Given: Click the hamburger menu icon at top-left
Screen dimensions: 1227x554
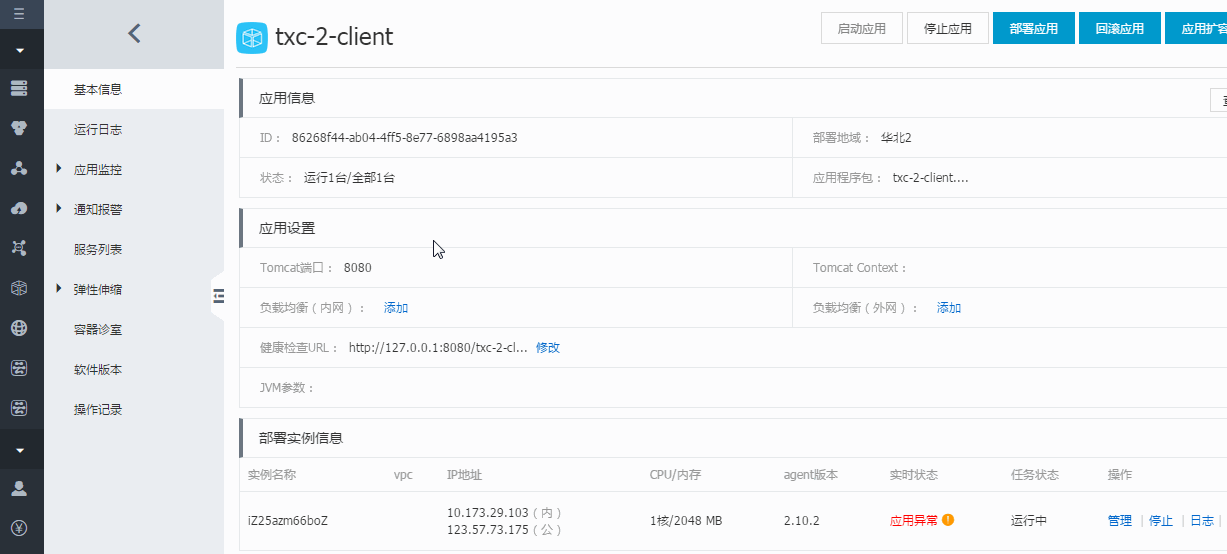Looking at the screenshot, I should 19,14.
